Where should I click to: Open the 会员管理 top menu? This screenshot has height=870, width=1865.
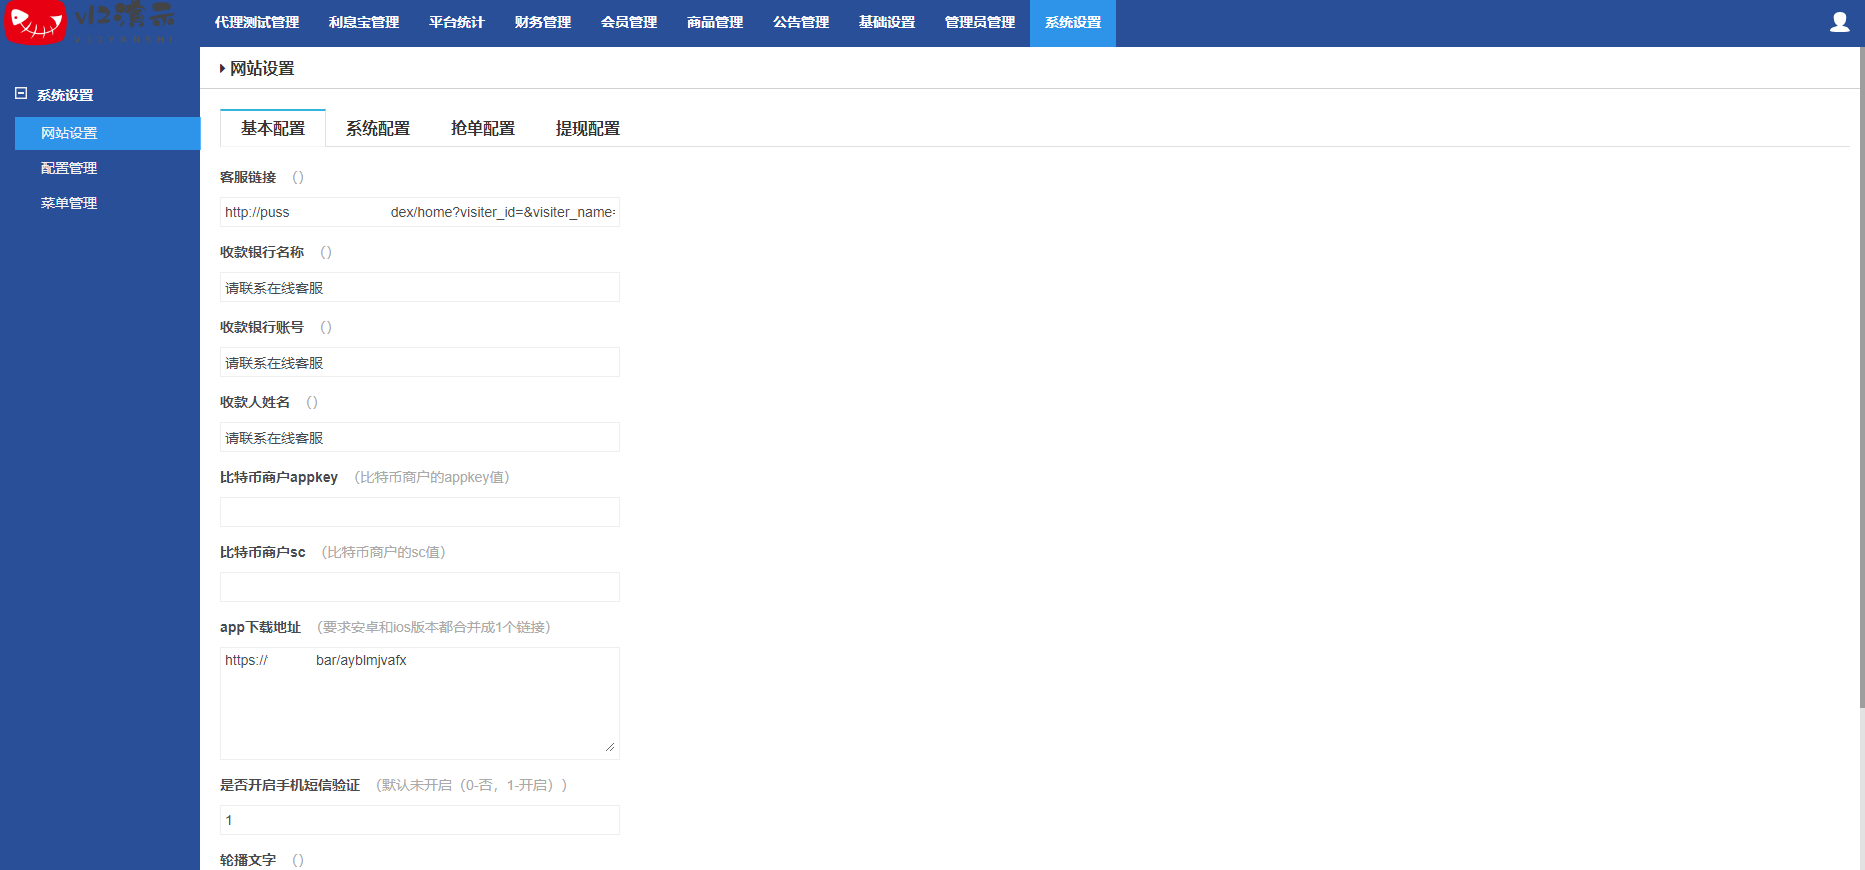click(629, 22)
